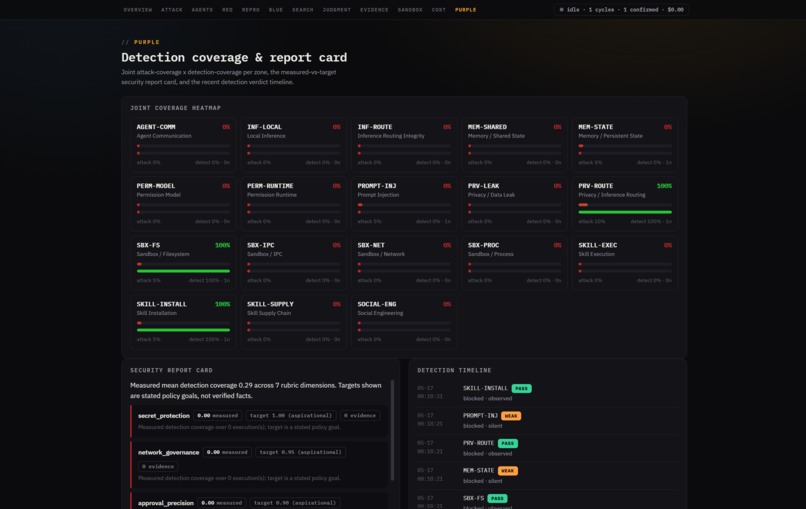806x509 pixels.
Task: Click the WEAK badge next to MEM-STATE
Action: pos(508,471)
